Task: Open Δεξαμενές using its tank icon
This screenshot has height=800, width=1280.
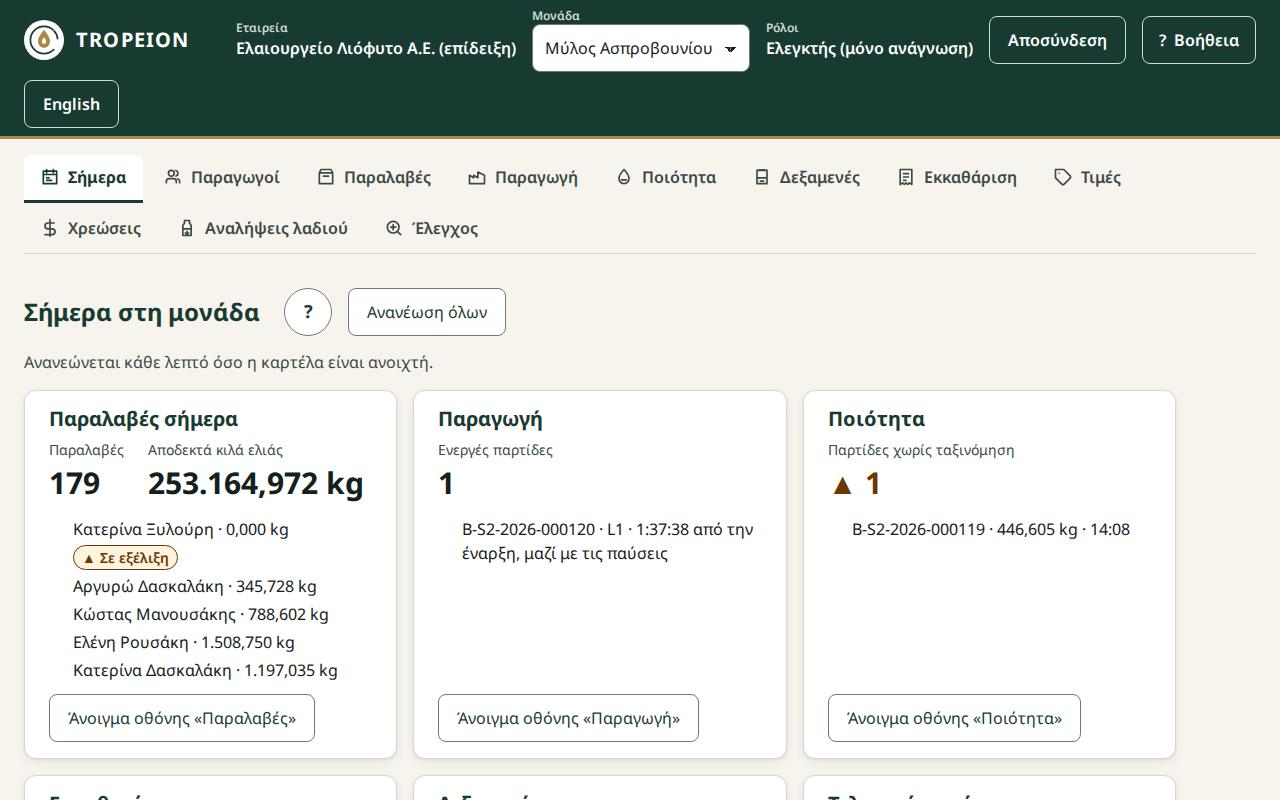Action: (762, 177)
